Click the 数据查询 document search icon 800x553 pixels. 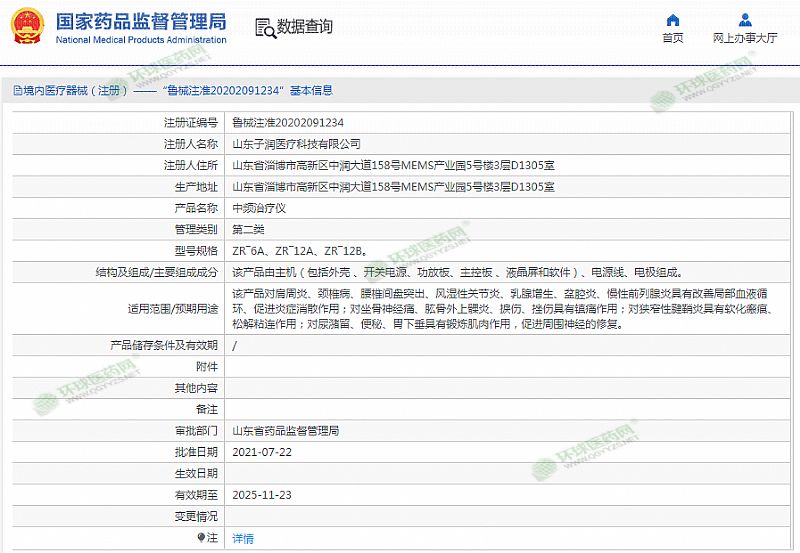pyautogui.click(x=263, y=27)
